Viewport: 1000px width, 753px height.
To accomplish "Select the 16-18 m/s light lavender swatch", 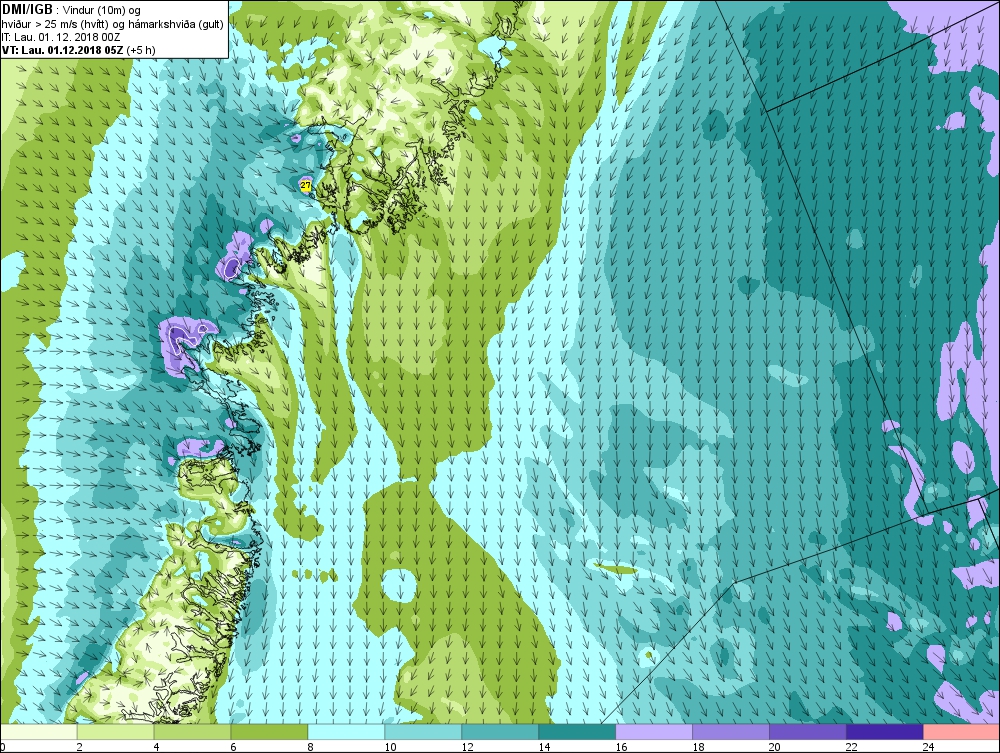I will coord(654,732).
